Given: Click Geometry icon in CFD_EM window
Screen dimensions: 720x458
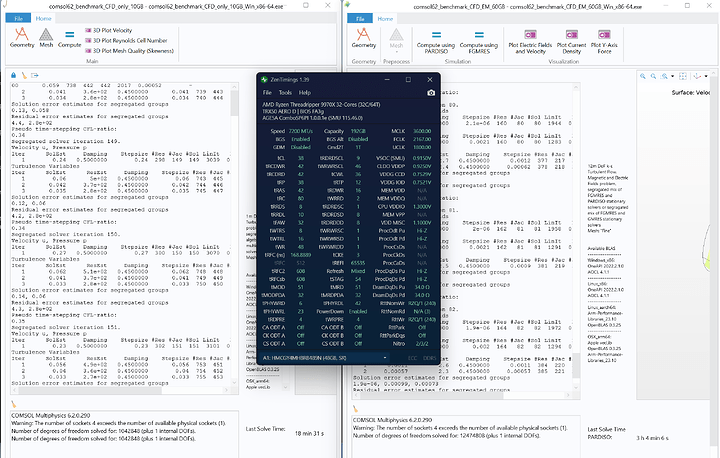Looking at the screenshot, I should click(x=364, y=38).
